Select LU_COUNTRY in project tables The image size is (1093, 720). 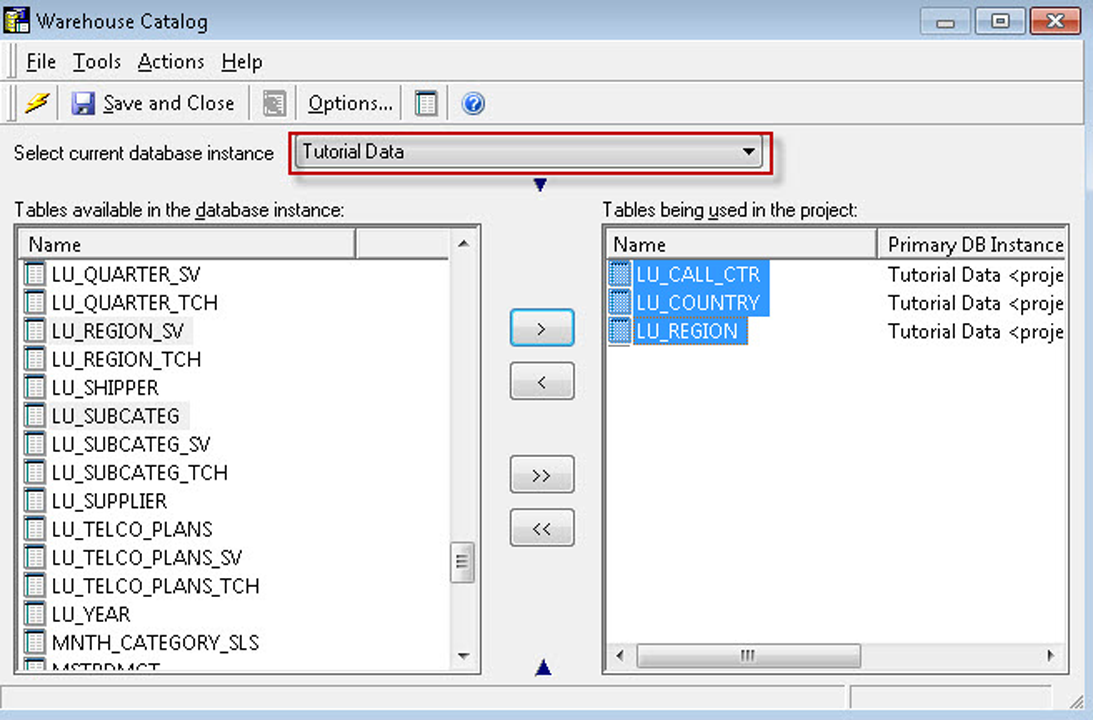698,302
